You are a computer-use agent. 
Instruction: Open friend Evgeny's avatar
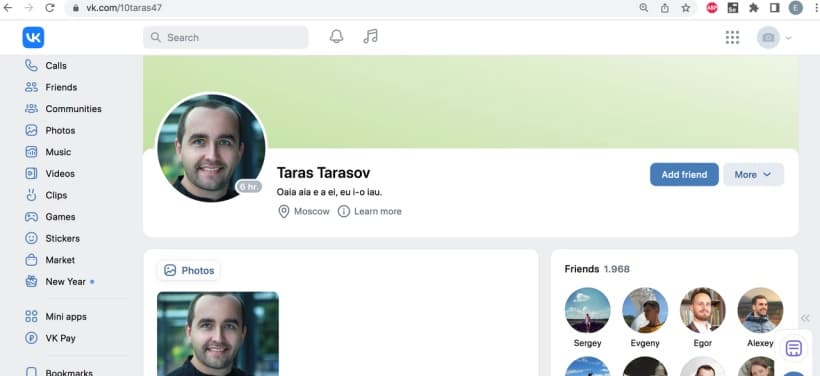645,310
